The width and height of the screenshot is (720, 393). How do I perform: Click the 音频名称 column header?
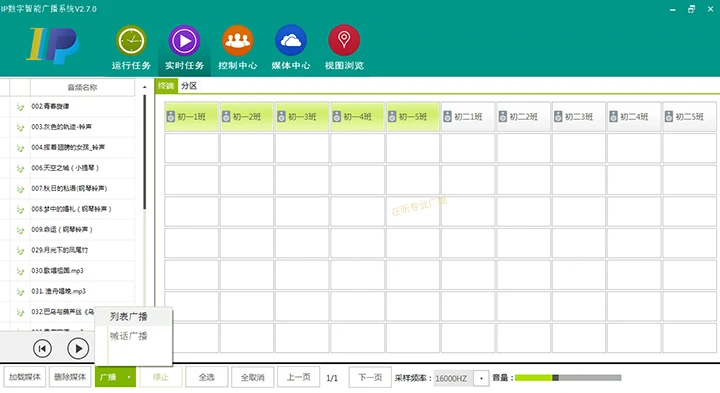tap(82, 87)
